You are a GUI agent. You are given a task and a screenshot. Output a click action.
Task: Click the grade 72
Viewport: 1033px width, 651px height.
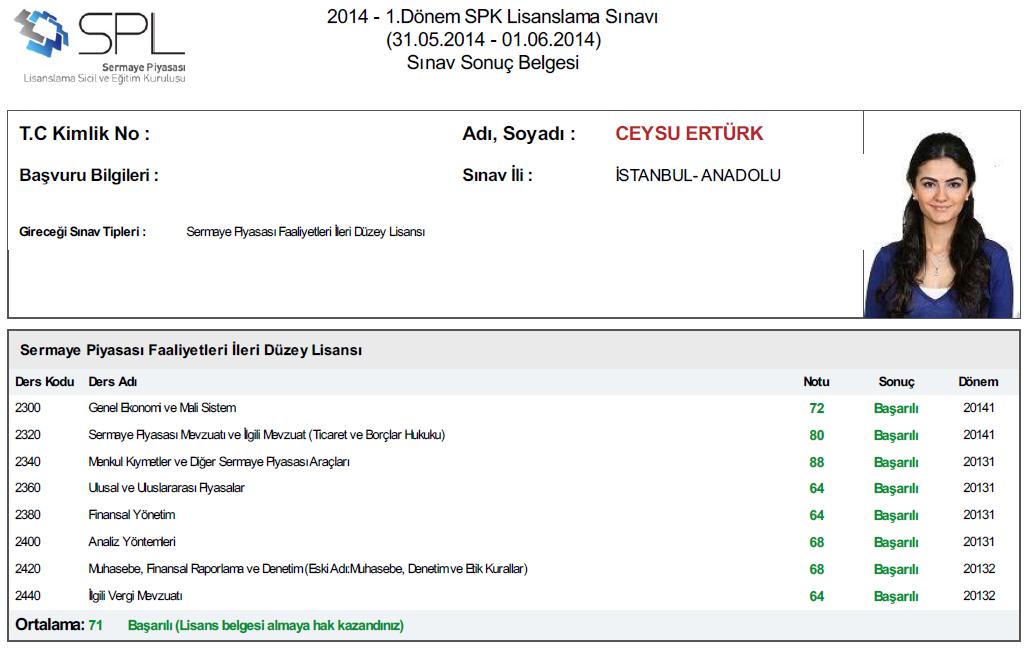coord(817,409)
